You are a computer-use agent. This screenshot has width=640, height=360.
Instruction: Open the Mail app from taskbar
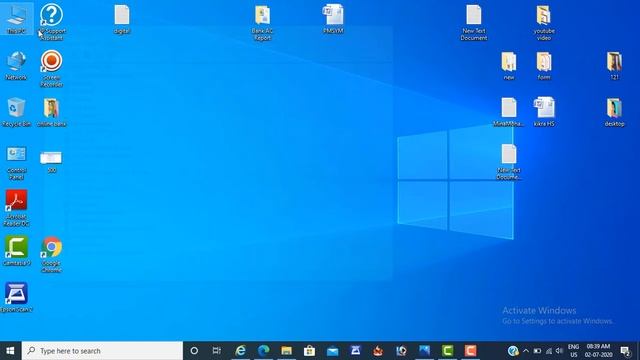pos(332,351)
